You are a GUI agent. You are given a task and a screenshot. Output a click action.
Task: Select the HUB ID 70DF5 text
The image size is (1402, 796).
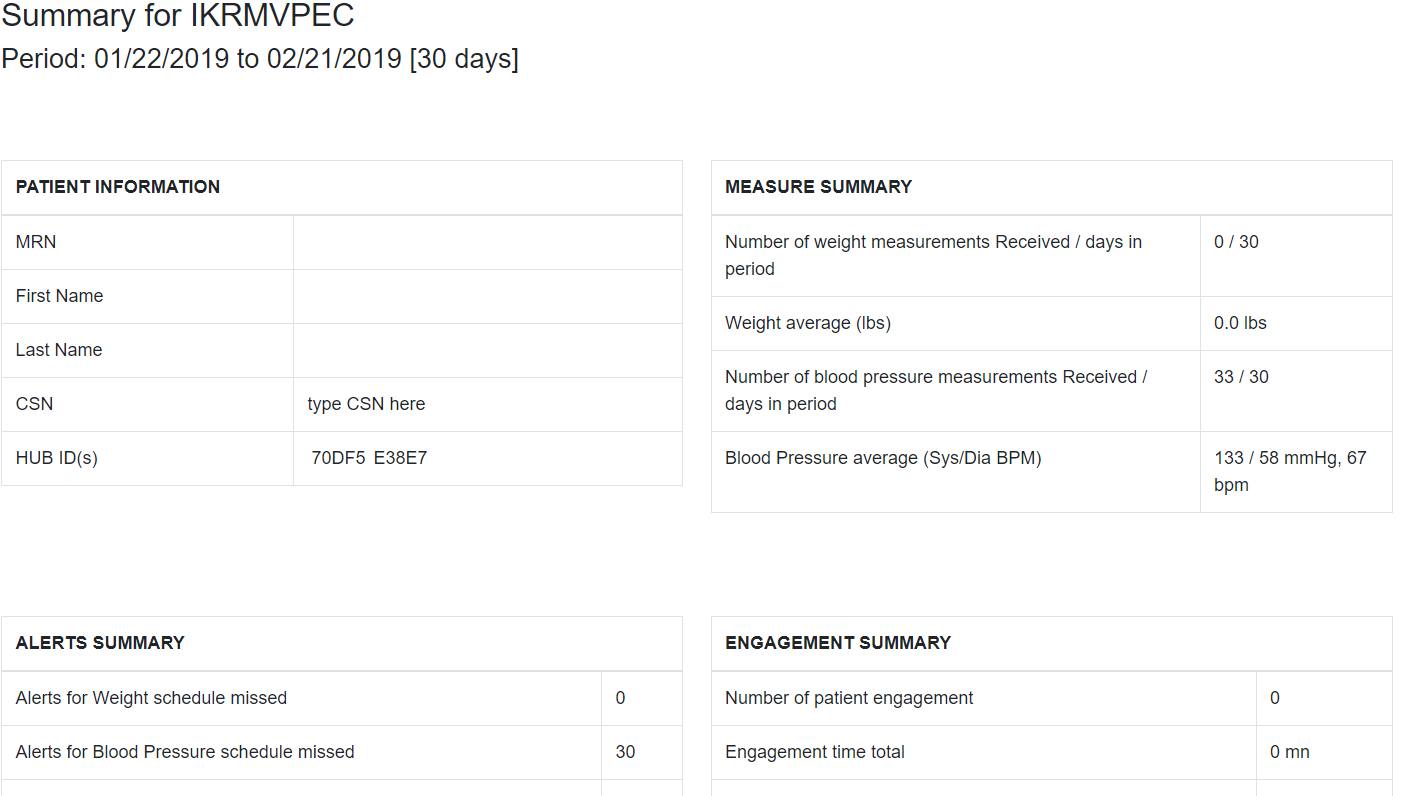pyautogui.click(x=338, y=458)
